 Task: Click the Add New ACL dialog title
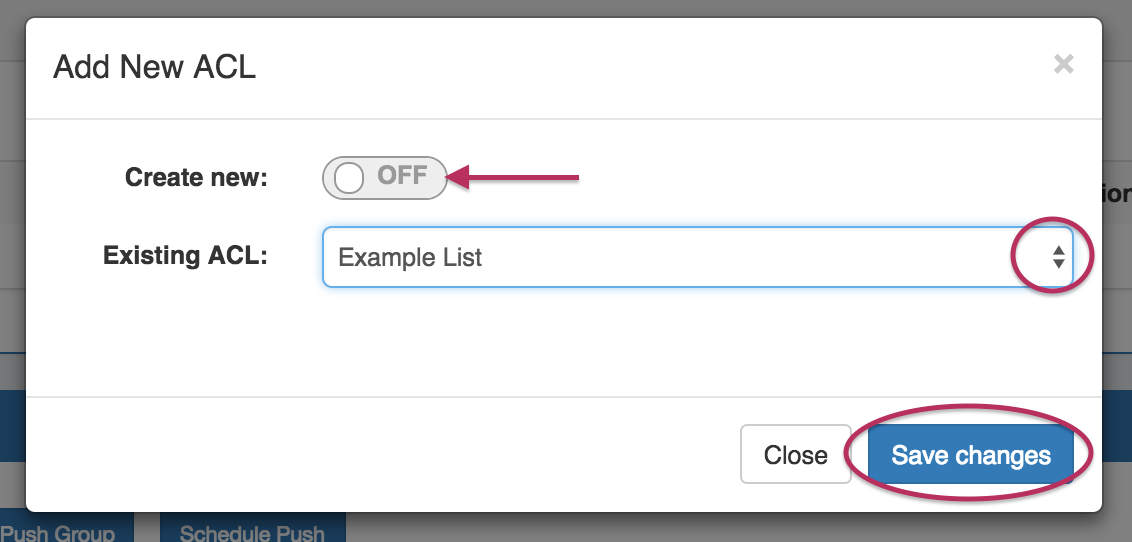click(x=155, y=67)
